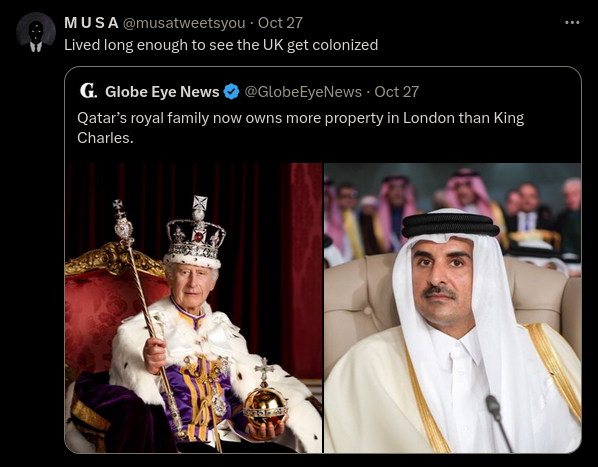Open MUSA's profile avatar
Viewport: 598px width, 467px height.
click(x=36, y=32)
